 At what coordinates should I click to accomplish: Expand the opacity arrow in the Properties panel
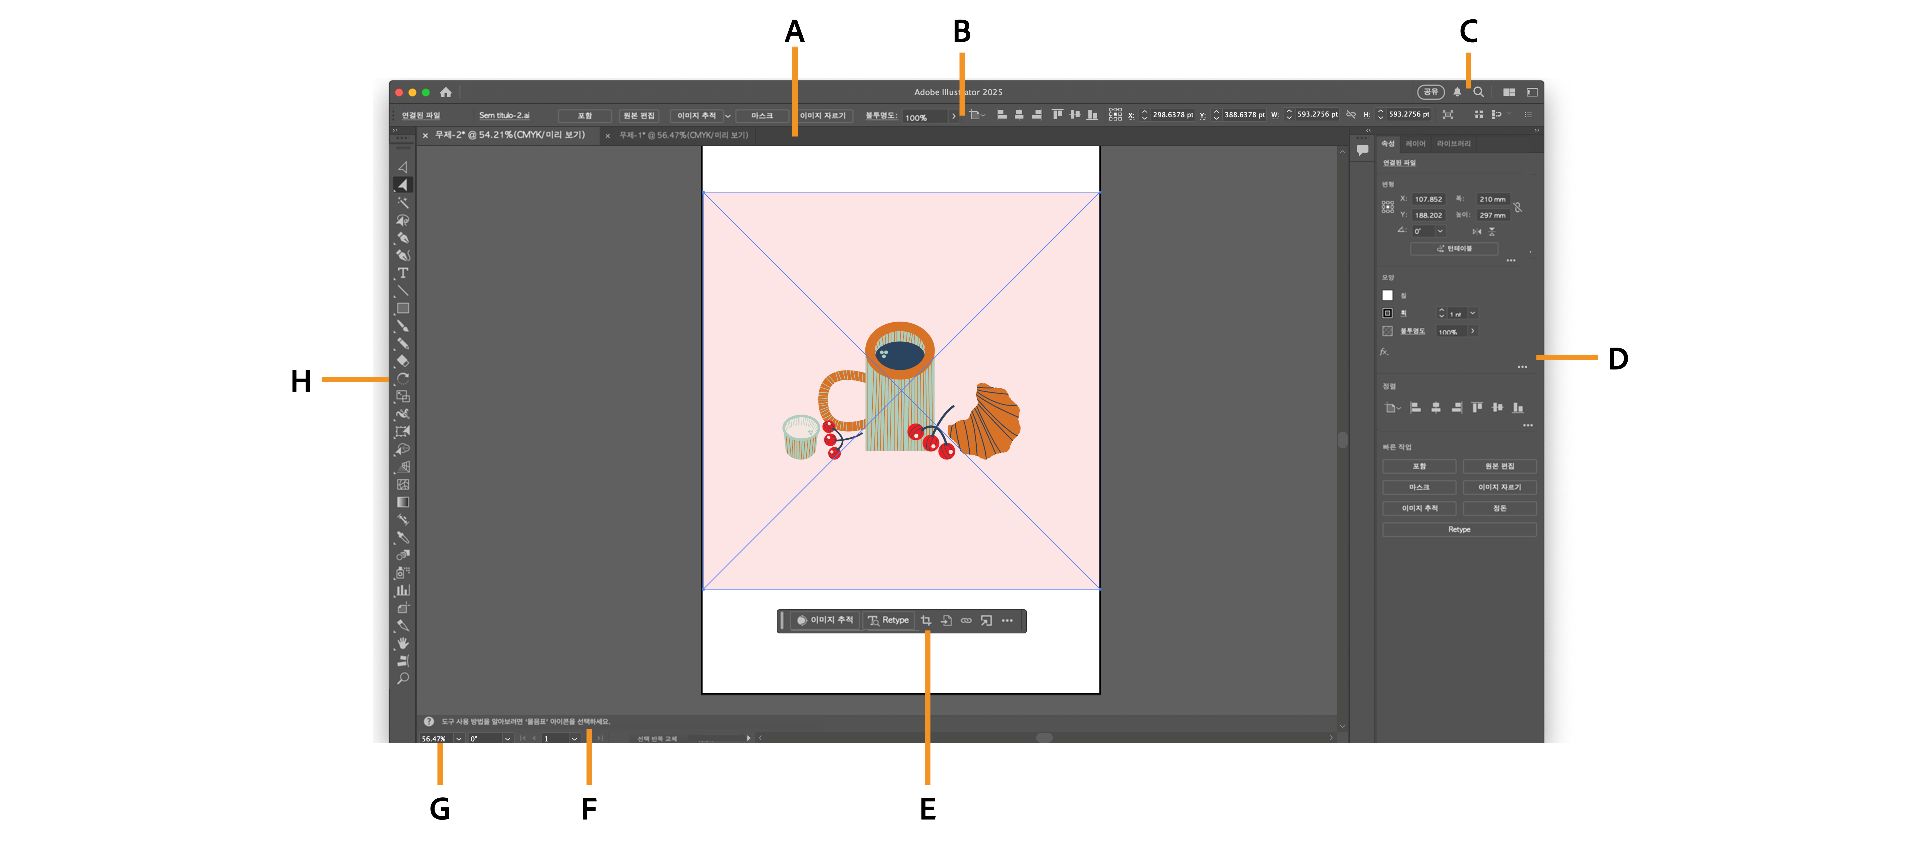(1472, 331)
